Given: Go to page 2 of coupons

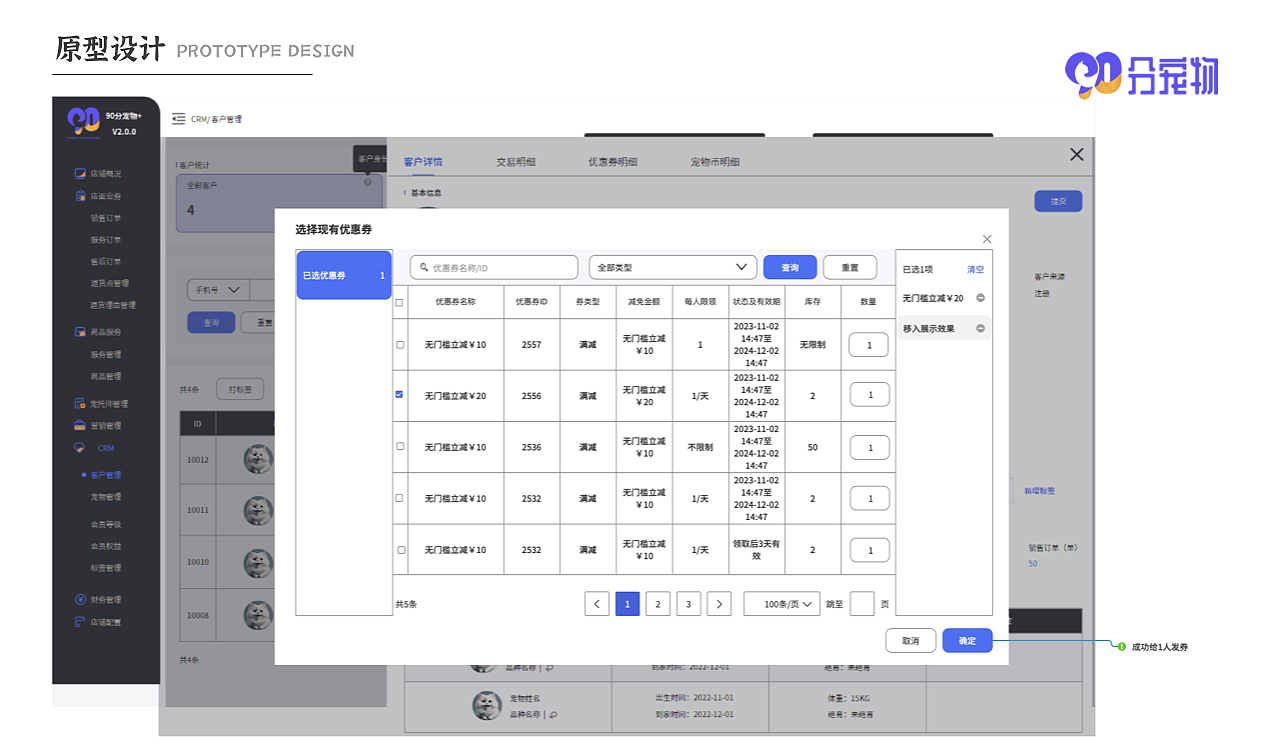Looking at the screenshot, I should pos(658,604).
